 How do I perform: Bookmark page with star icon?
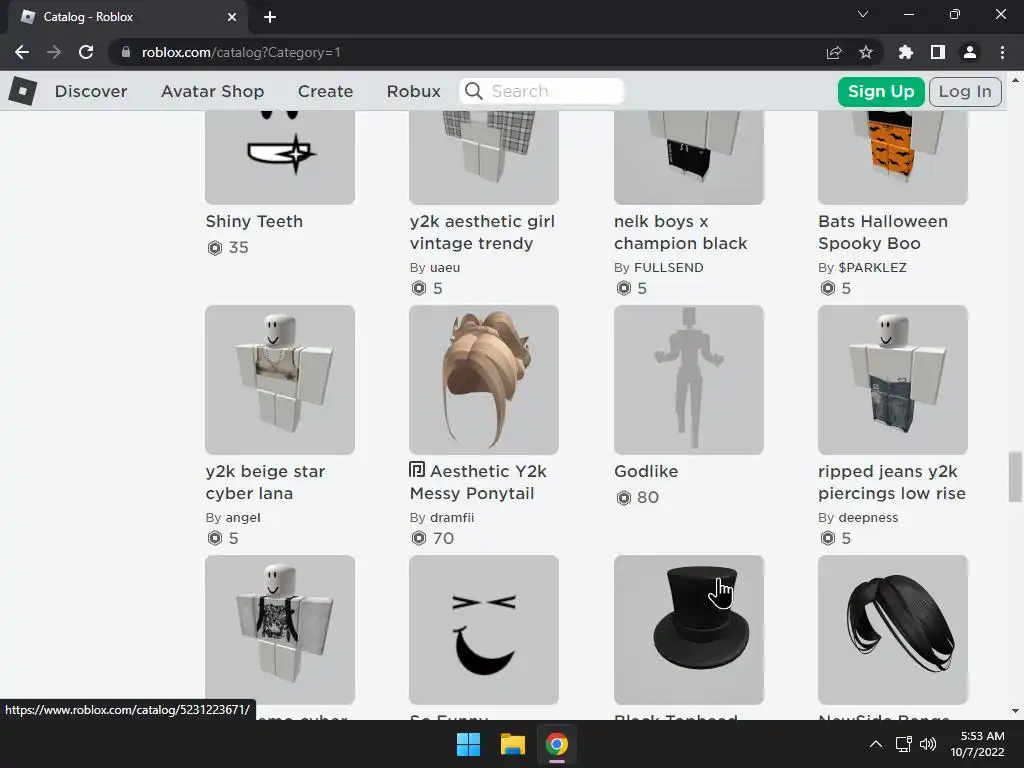click(866, 52)
